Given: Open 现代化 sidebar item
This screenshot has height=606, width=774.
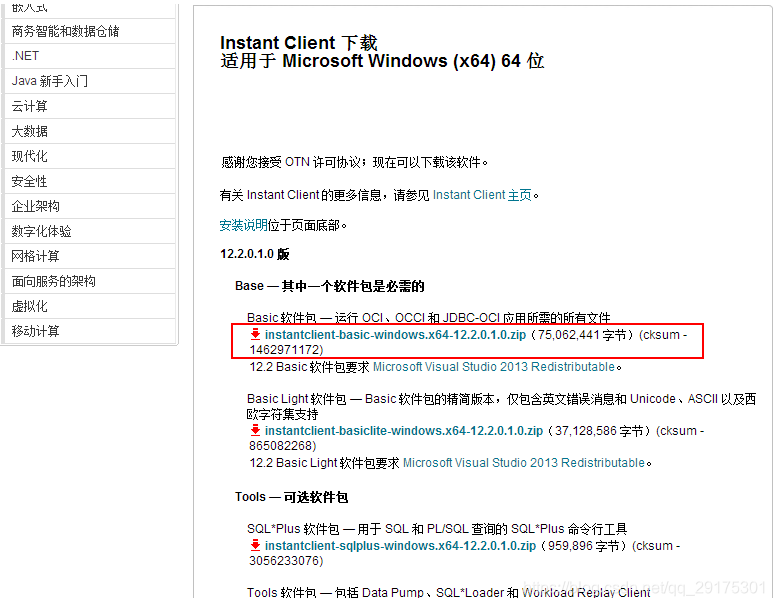Looking at the screenshot, I should click(89, 156).
